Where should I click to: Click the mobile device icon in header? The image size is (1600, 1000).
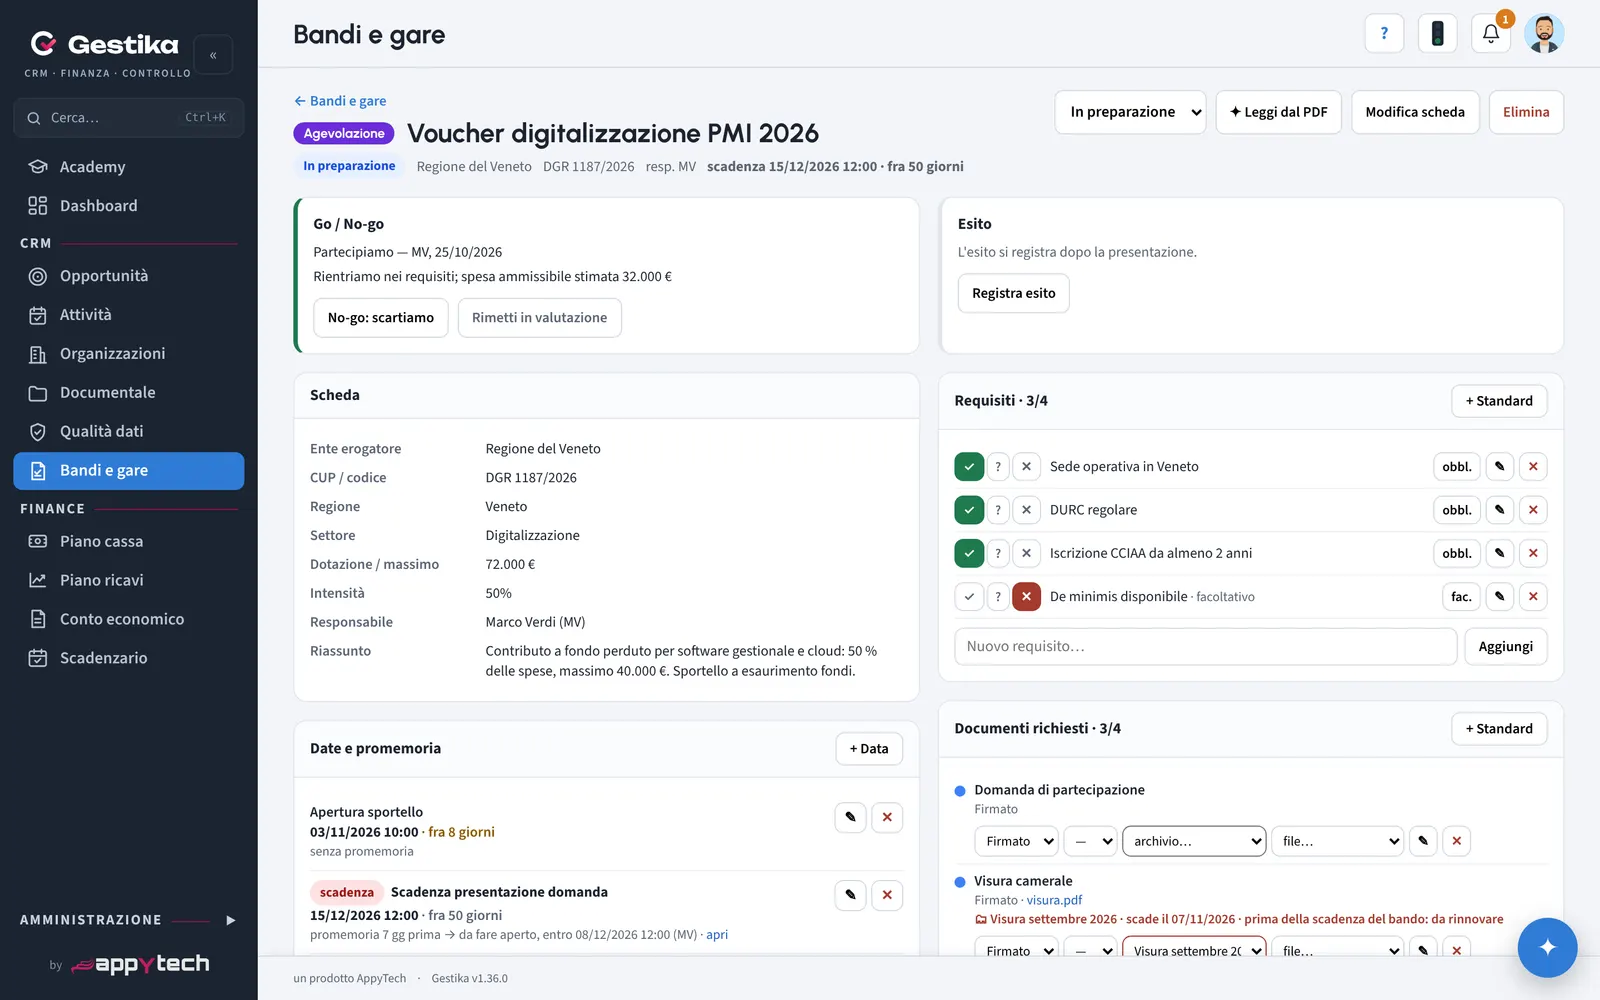click(1437, 33)
